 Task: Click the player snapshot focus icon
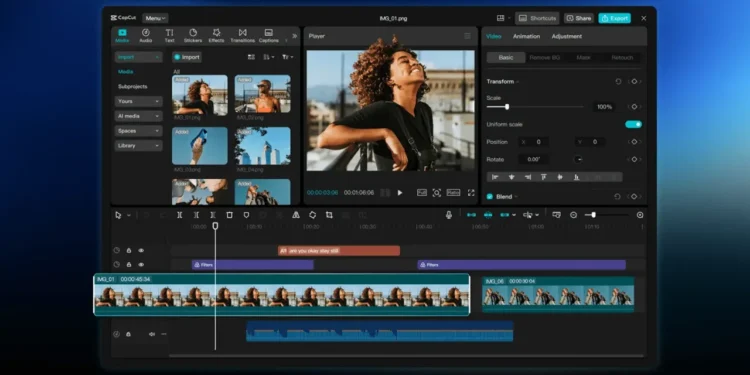437,193
